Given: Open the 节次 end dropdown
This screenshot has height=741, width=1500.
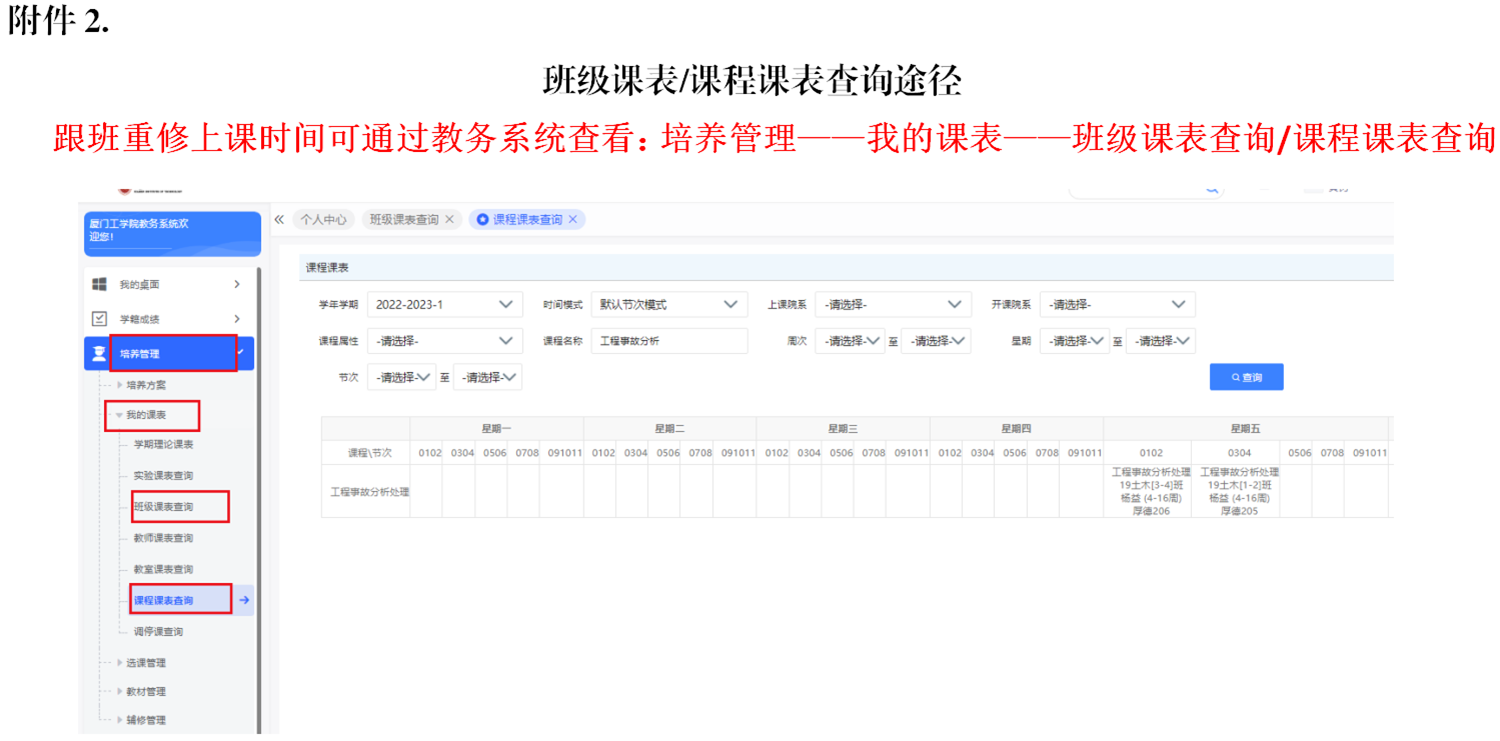Looking at the screenshot, I should pos(487,377).
